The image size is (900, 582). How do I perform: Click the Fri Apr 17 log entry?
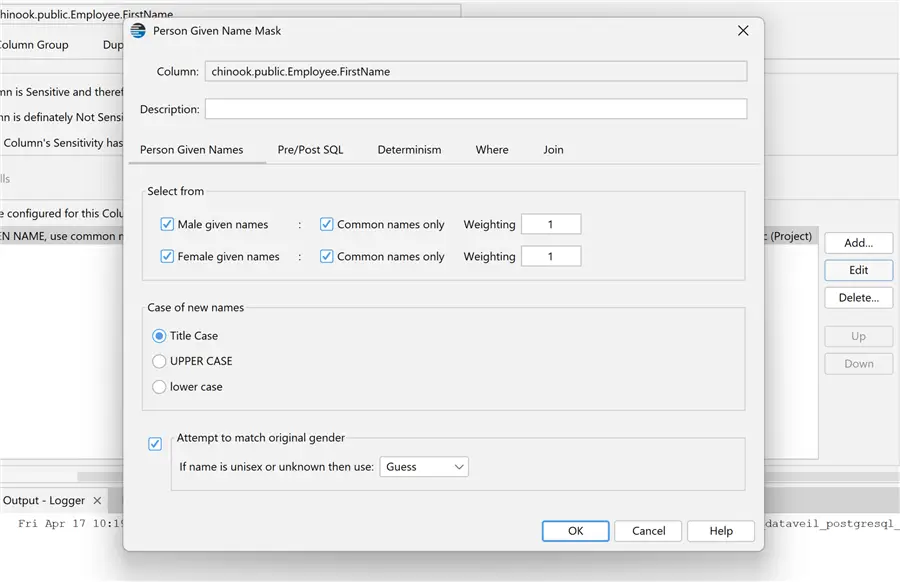click(71, 523)
